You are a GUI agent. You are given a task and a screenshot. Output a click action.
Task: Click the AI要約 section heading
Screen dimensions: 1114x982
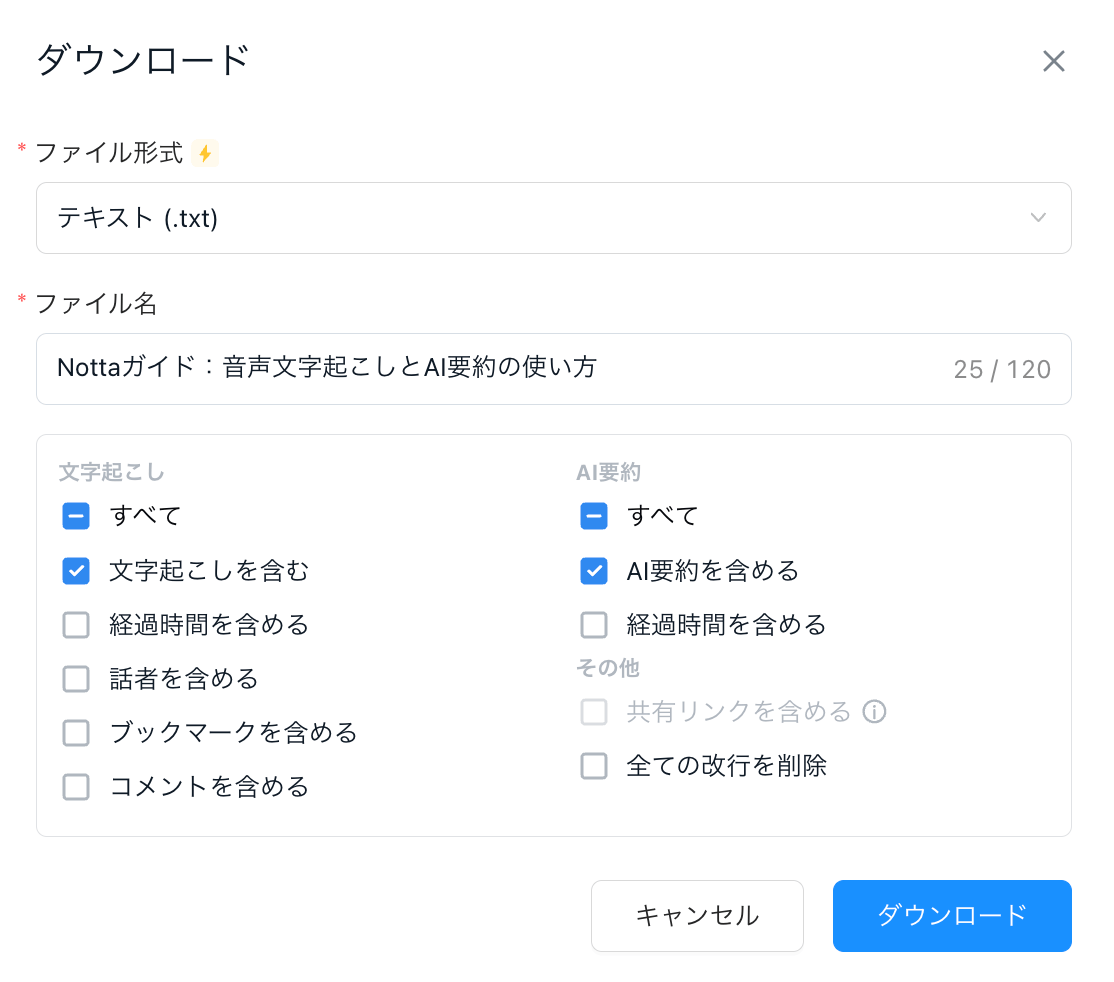point(609,472)
